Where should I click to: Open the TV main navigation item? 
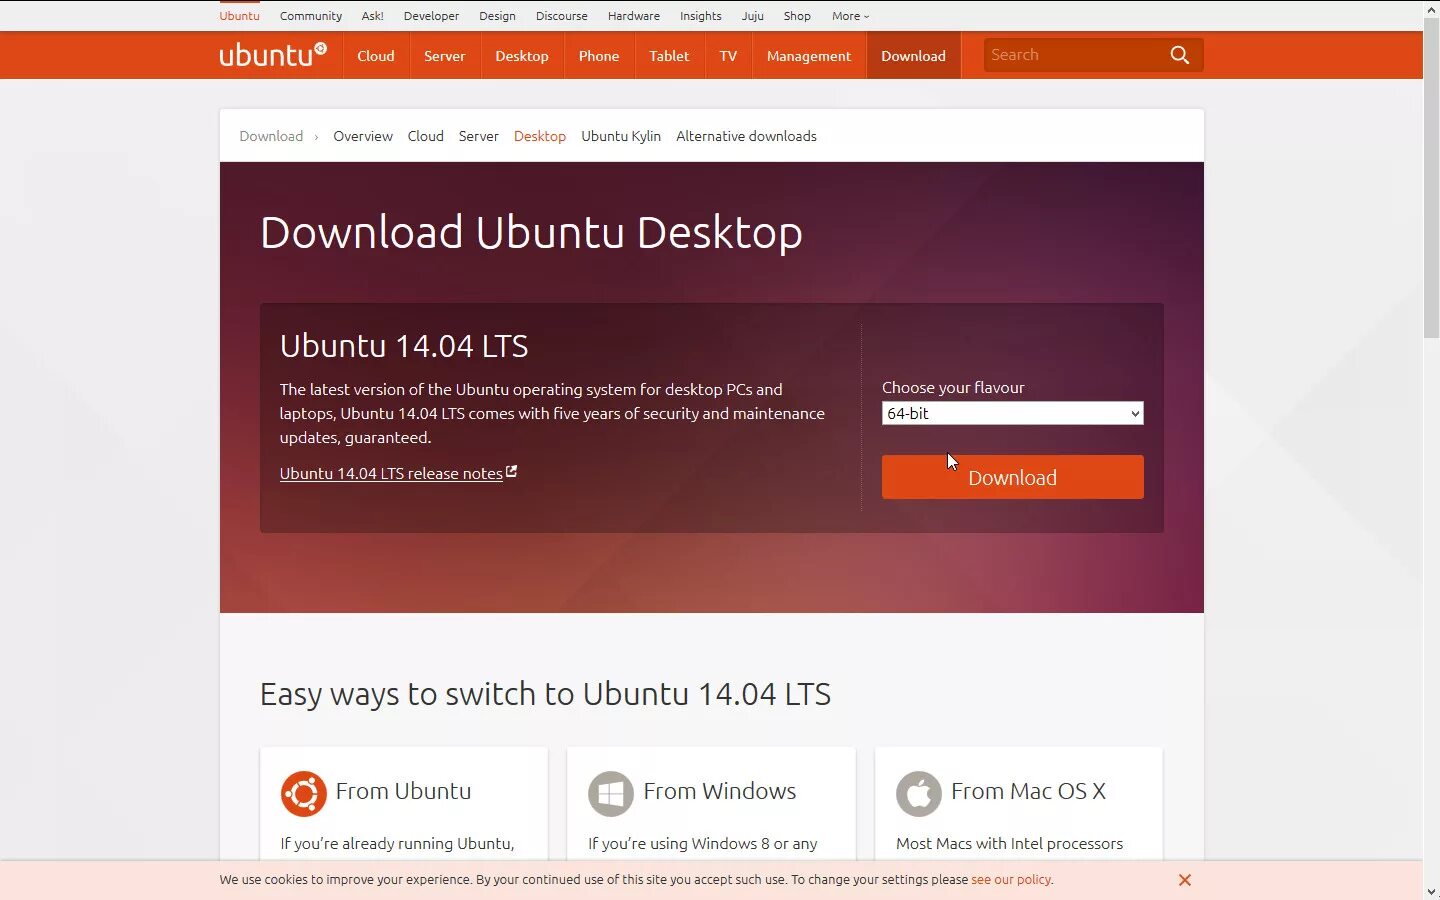click(728, 56)
